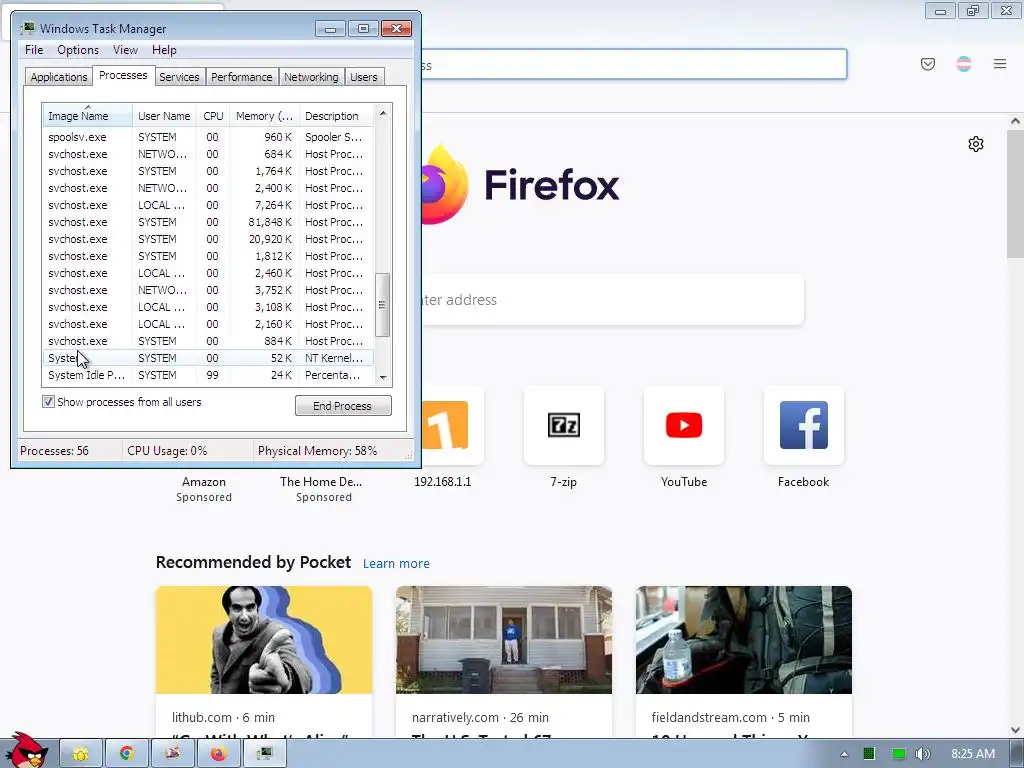Open the Help menu

pos(164,50)
